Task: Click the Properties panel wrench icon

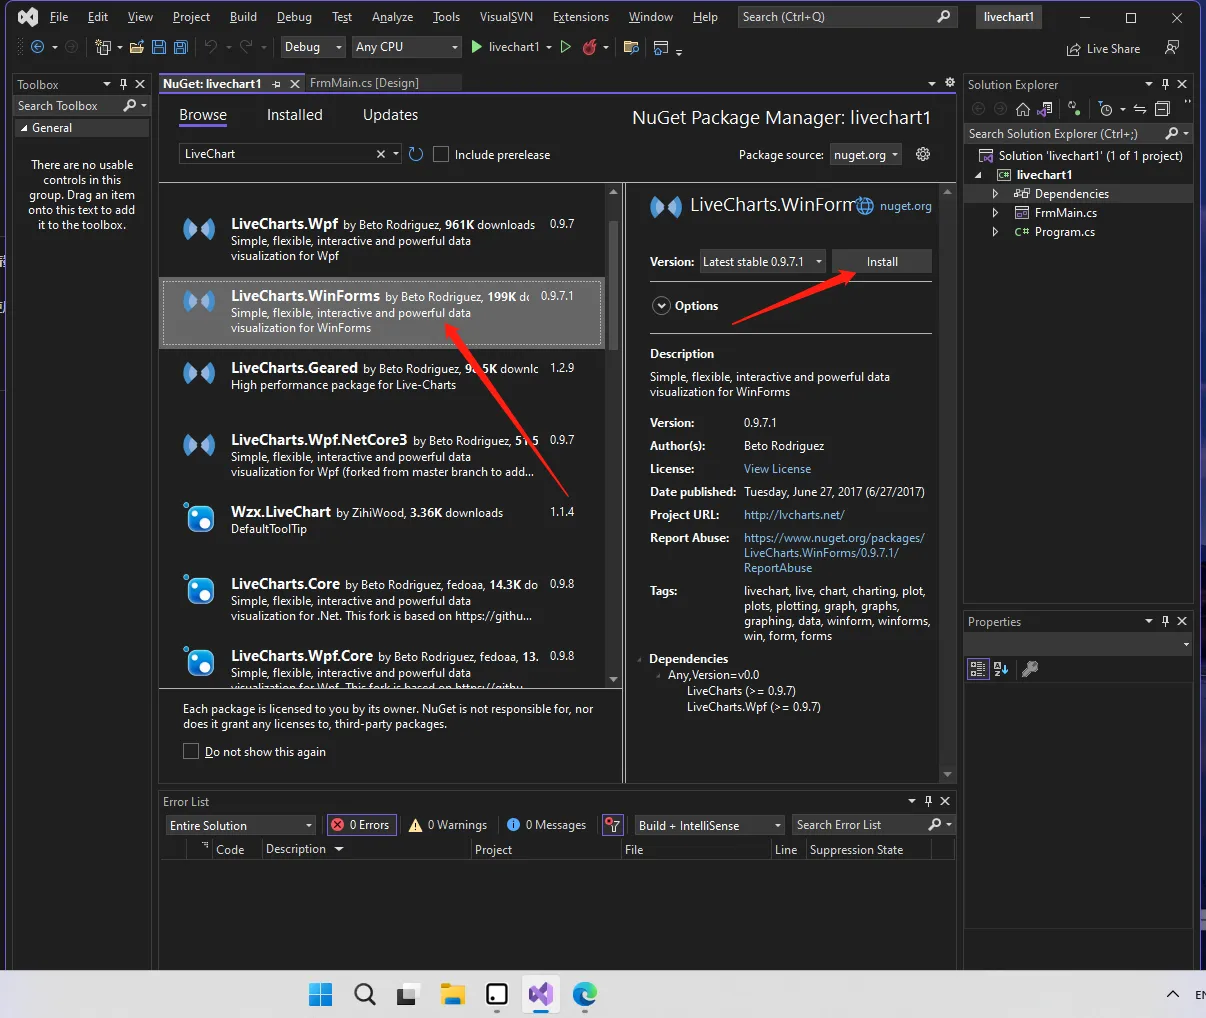Action: pyautogui.click(x=1030, y=669)
